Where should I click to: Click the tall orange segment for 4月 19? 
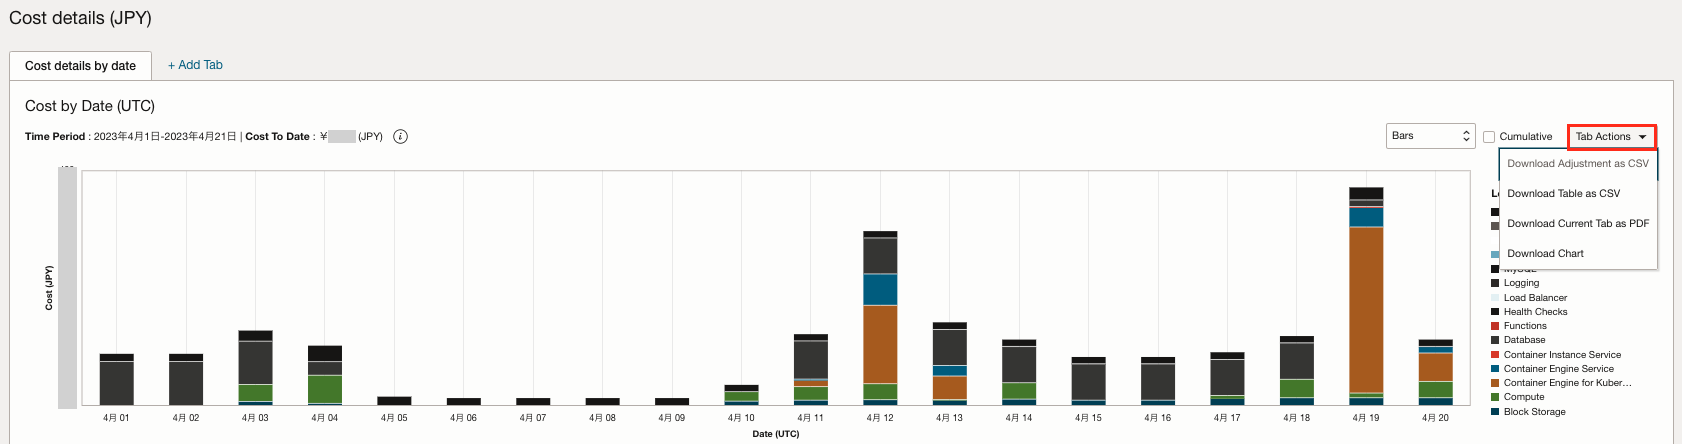point(1365,310)
